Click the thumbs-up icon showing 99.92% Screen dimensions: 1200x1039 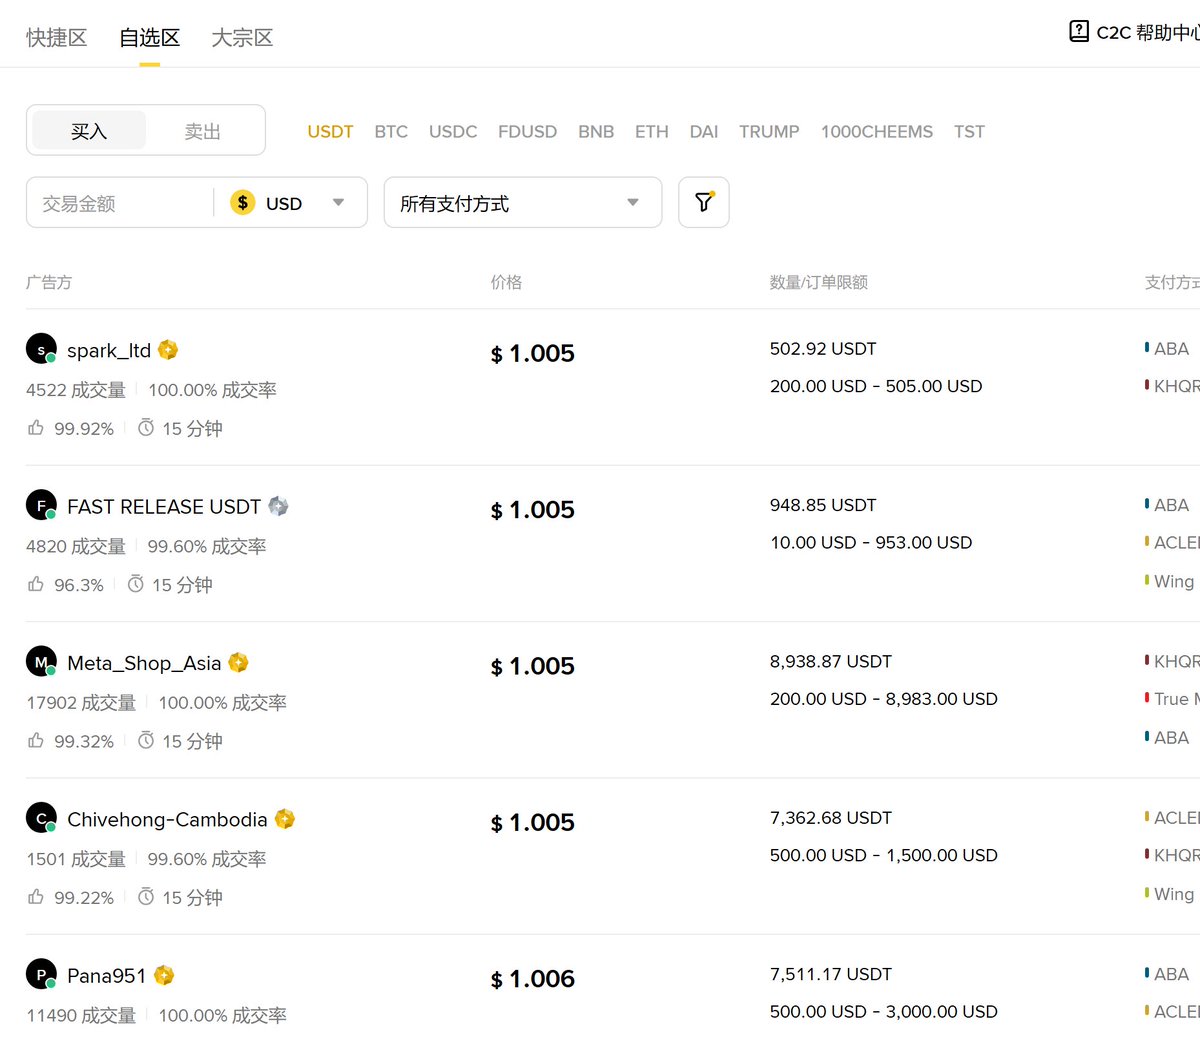36,427
